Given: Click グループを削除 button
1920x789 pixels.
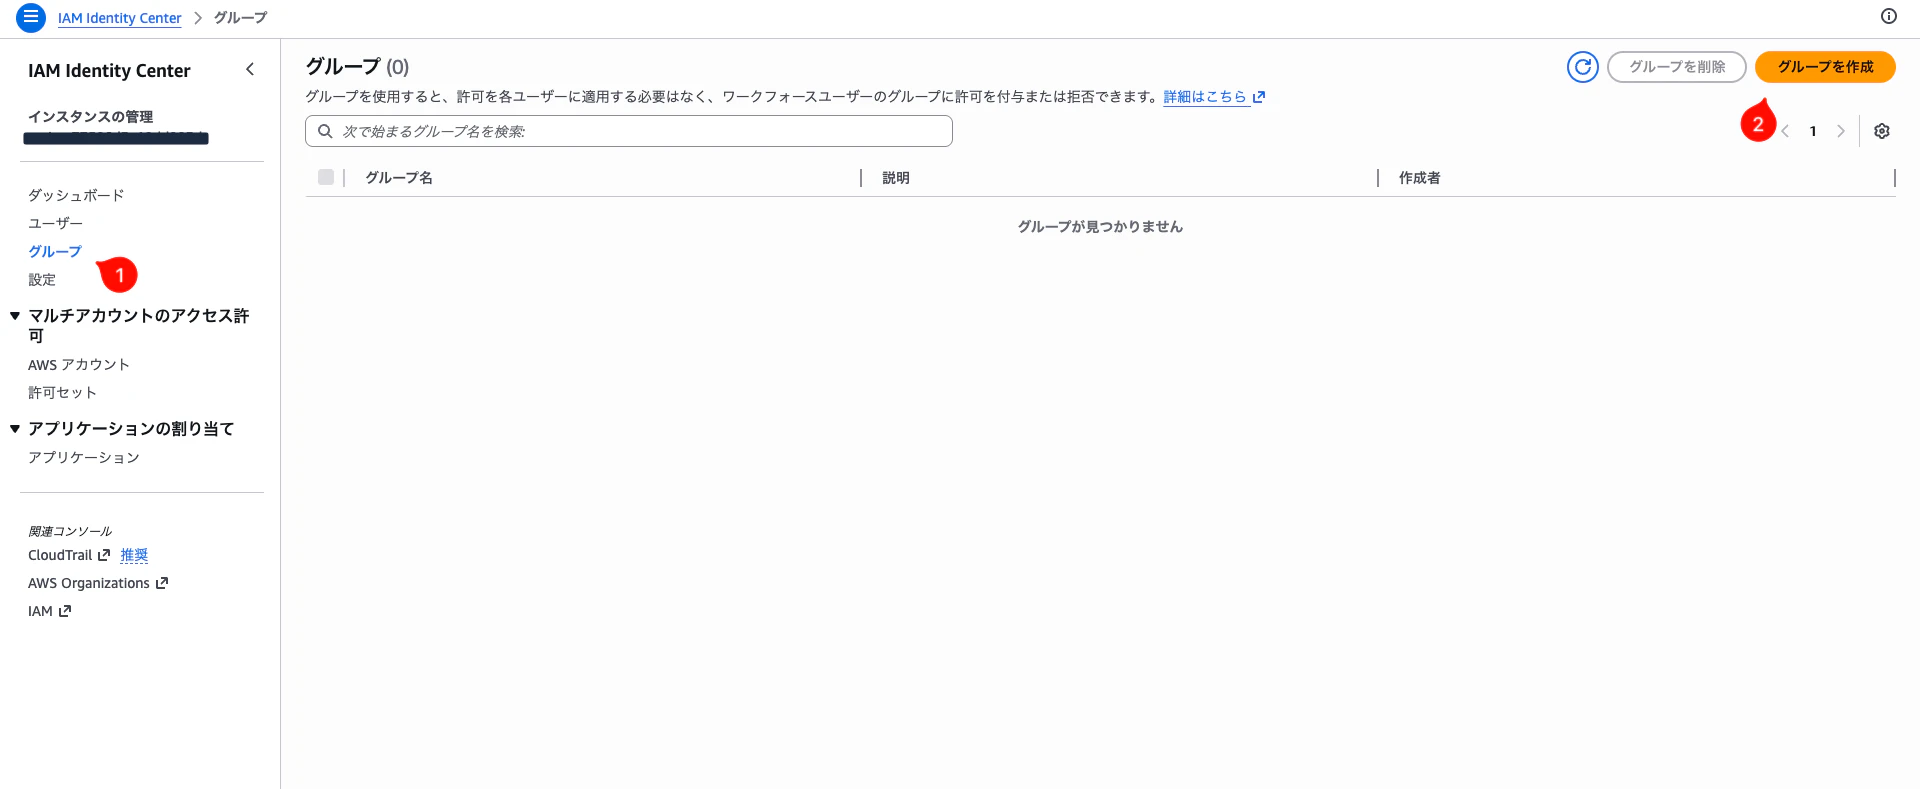Looking at the screenshot, I should pyautogui.click(x=1677, y=67).
